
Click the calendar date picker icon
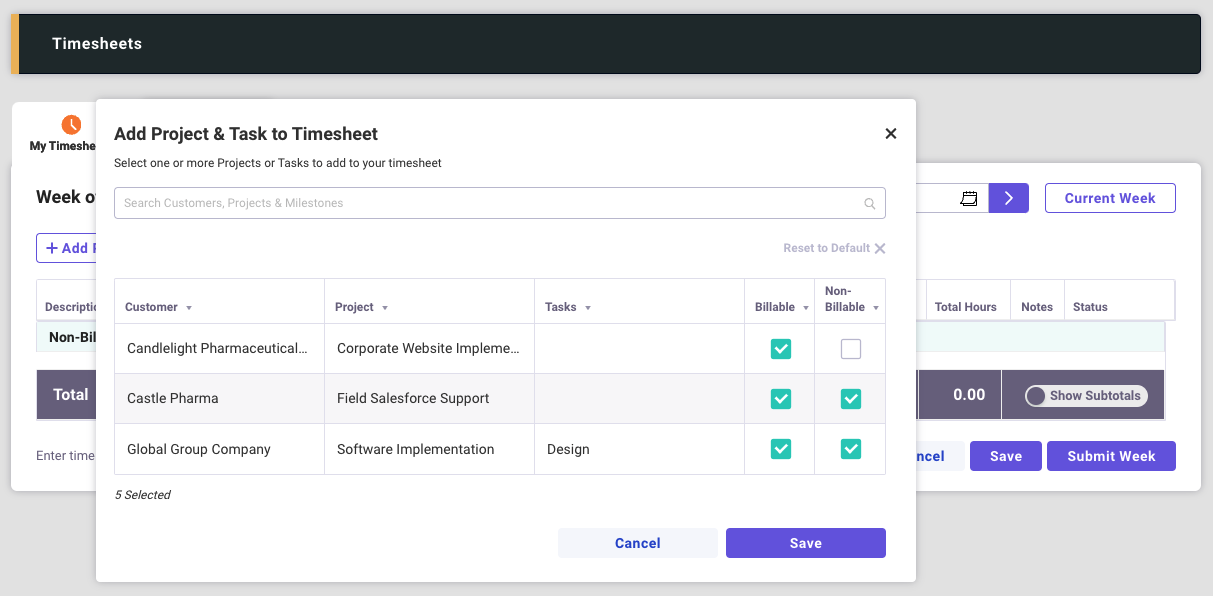coord(968,198)
